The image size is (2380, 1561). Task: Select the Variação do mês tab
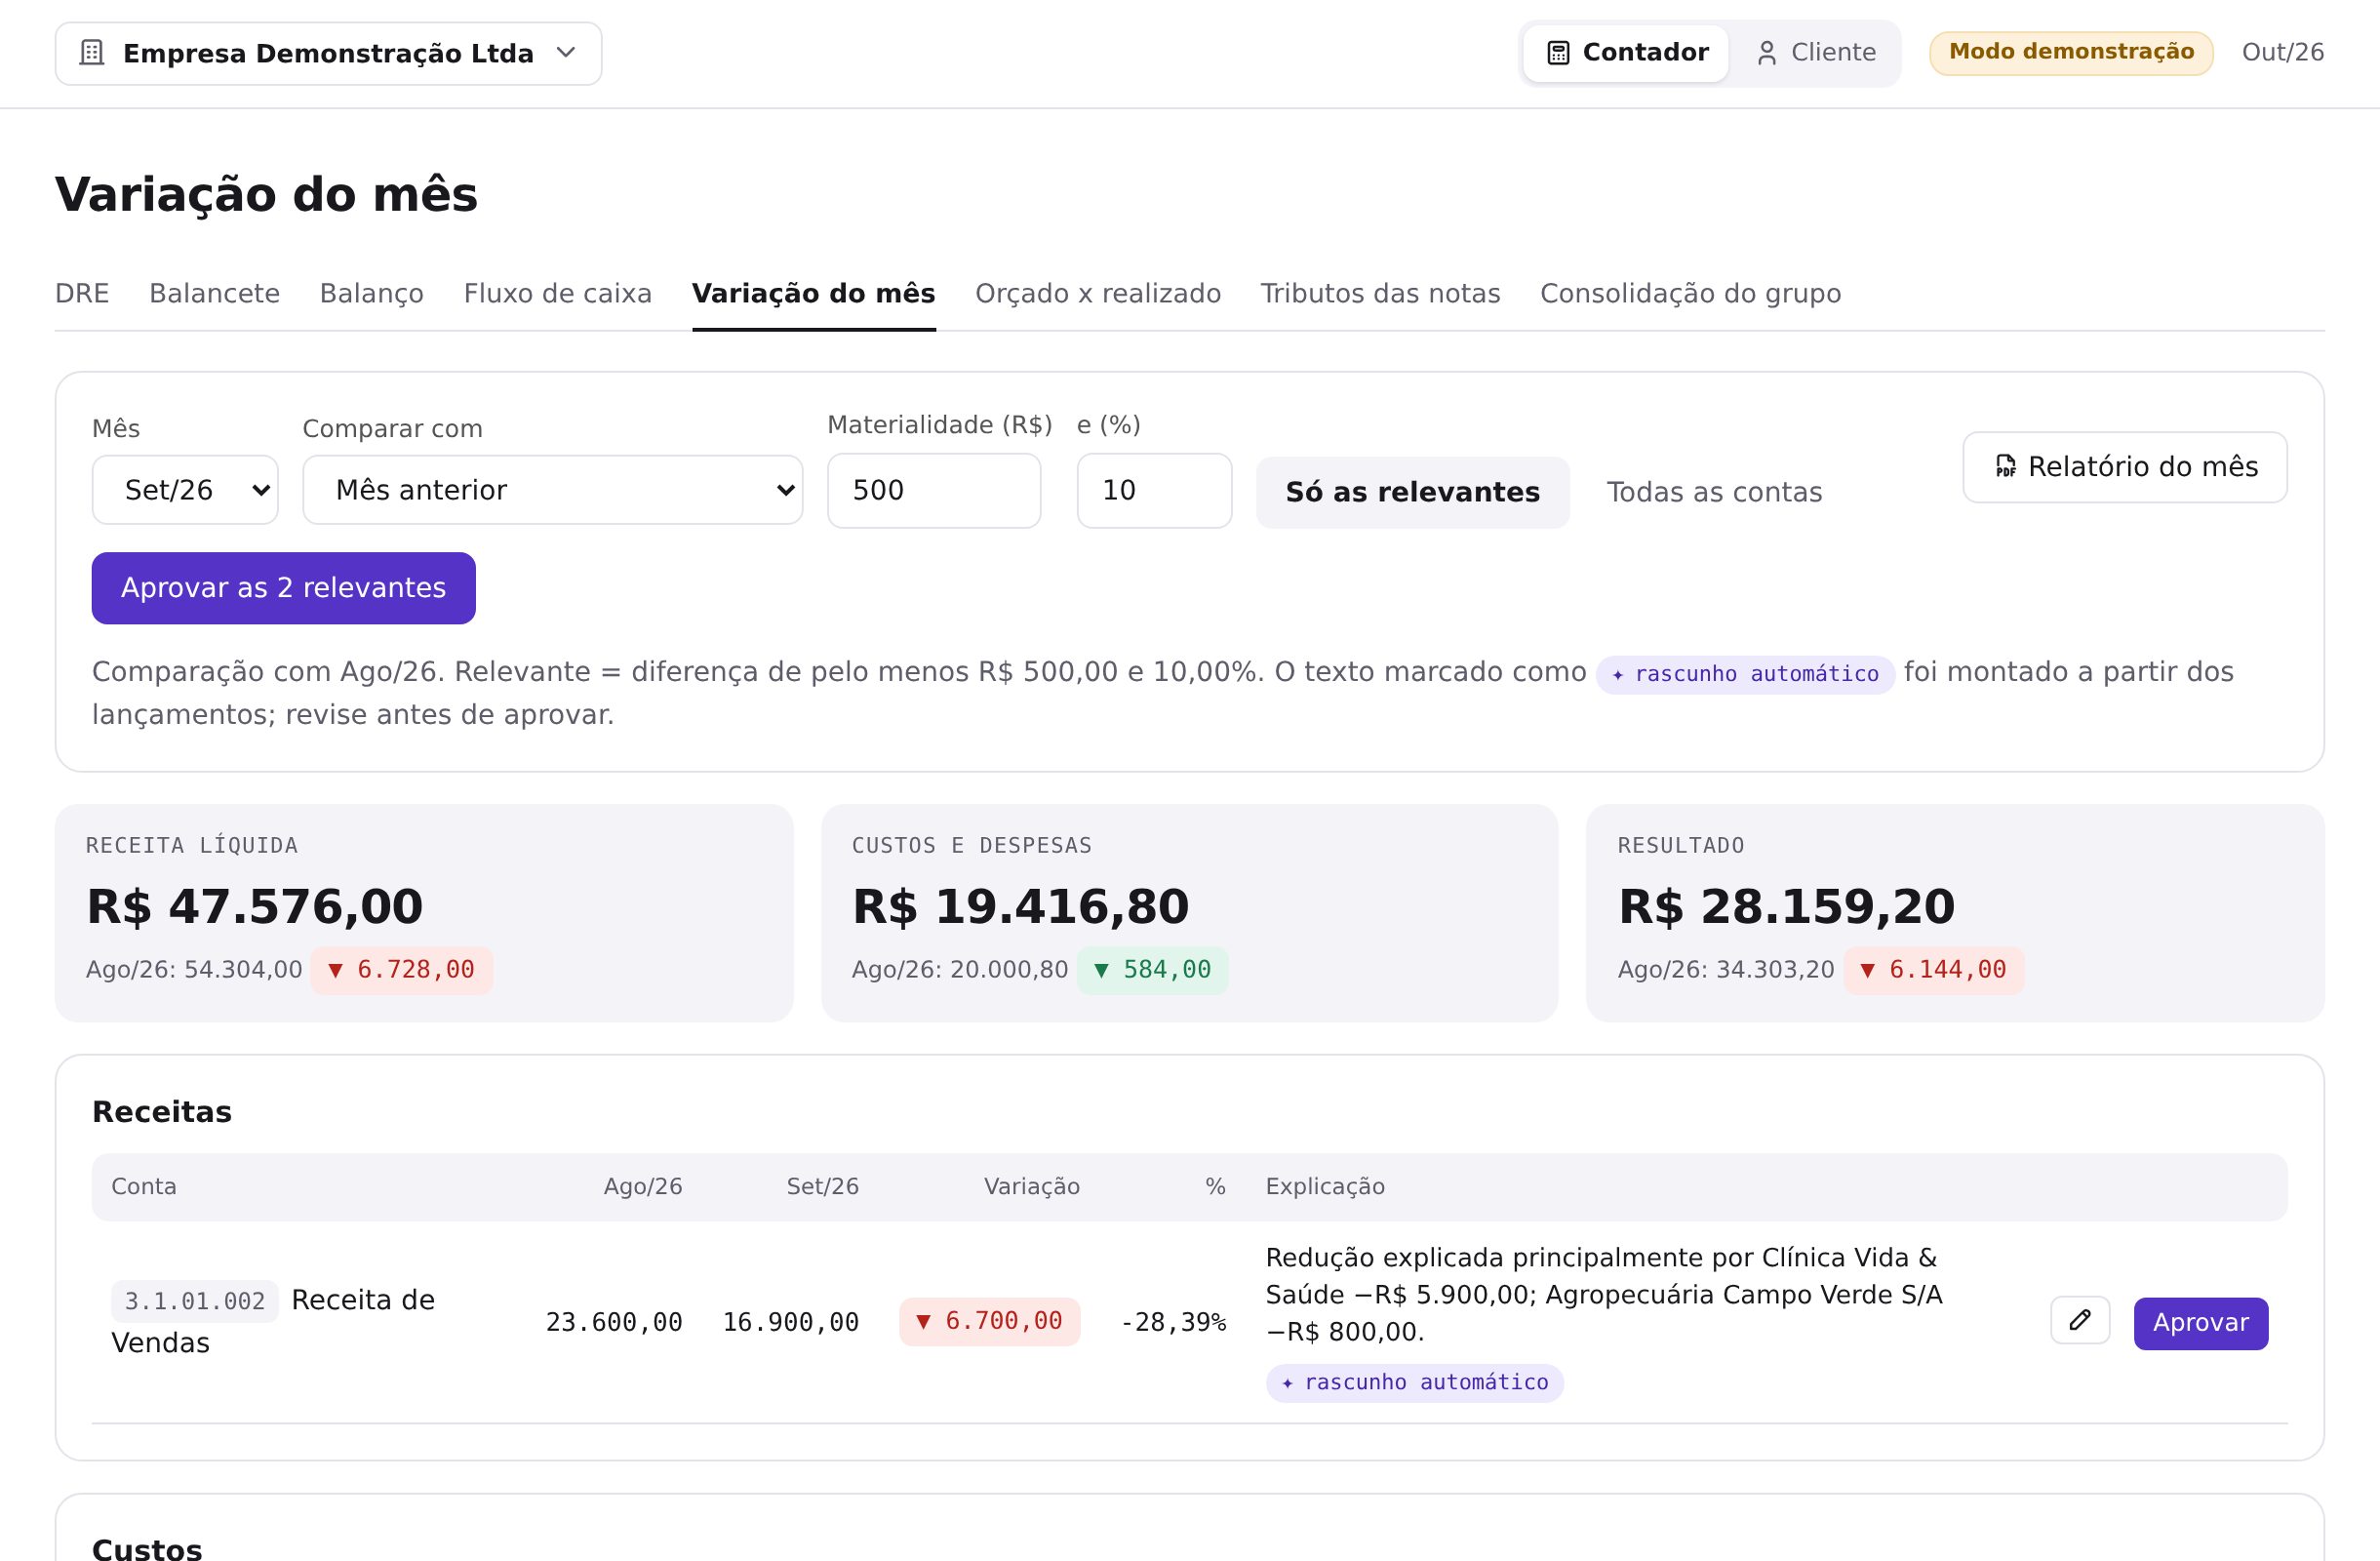pos(814,293)
